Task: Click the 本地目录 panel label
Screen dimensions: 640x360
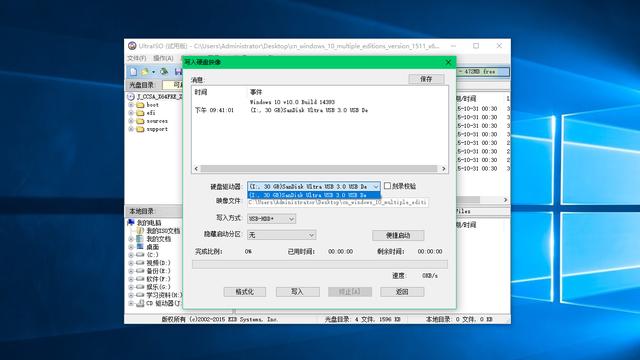Action: click(142, 211)
